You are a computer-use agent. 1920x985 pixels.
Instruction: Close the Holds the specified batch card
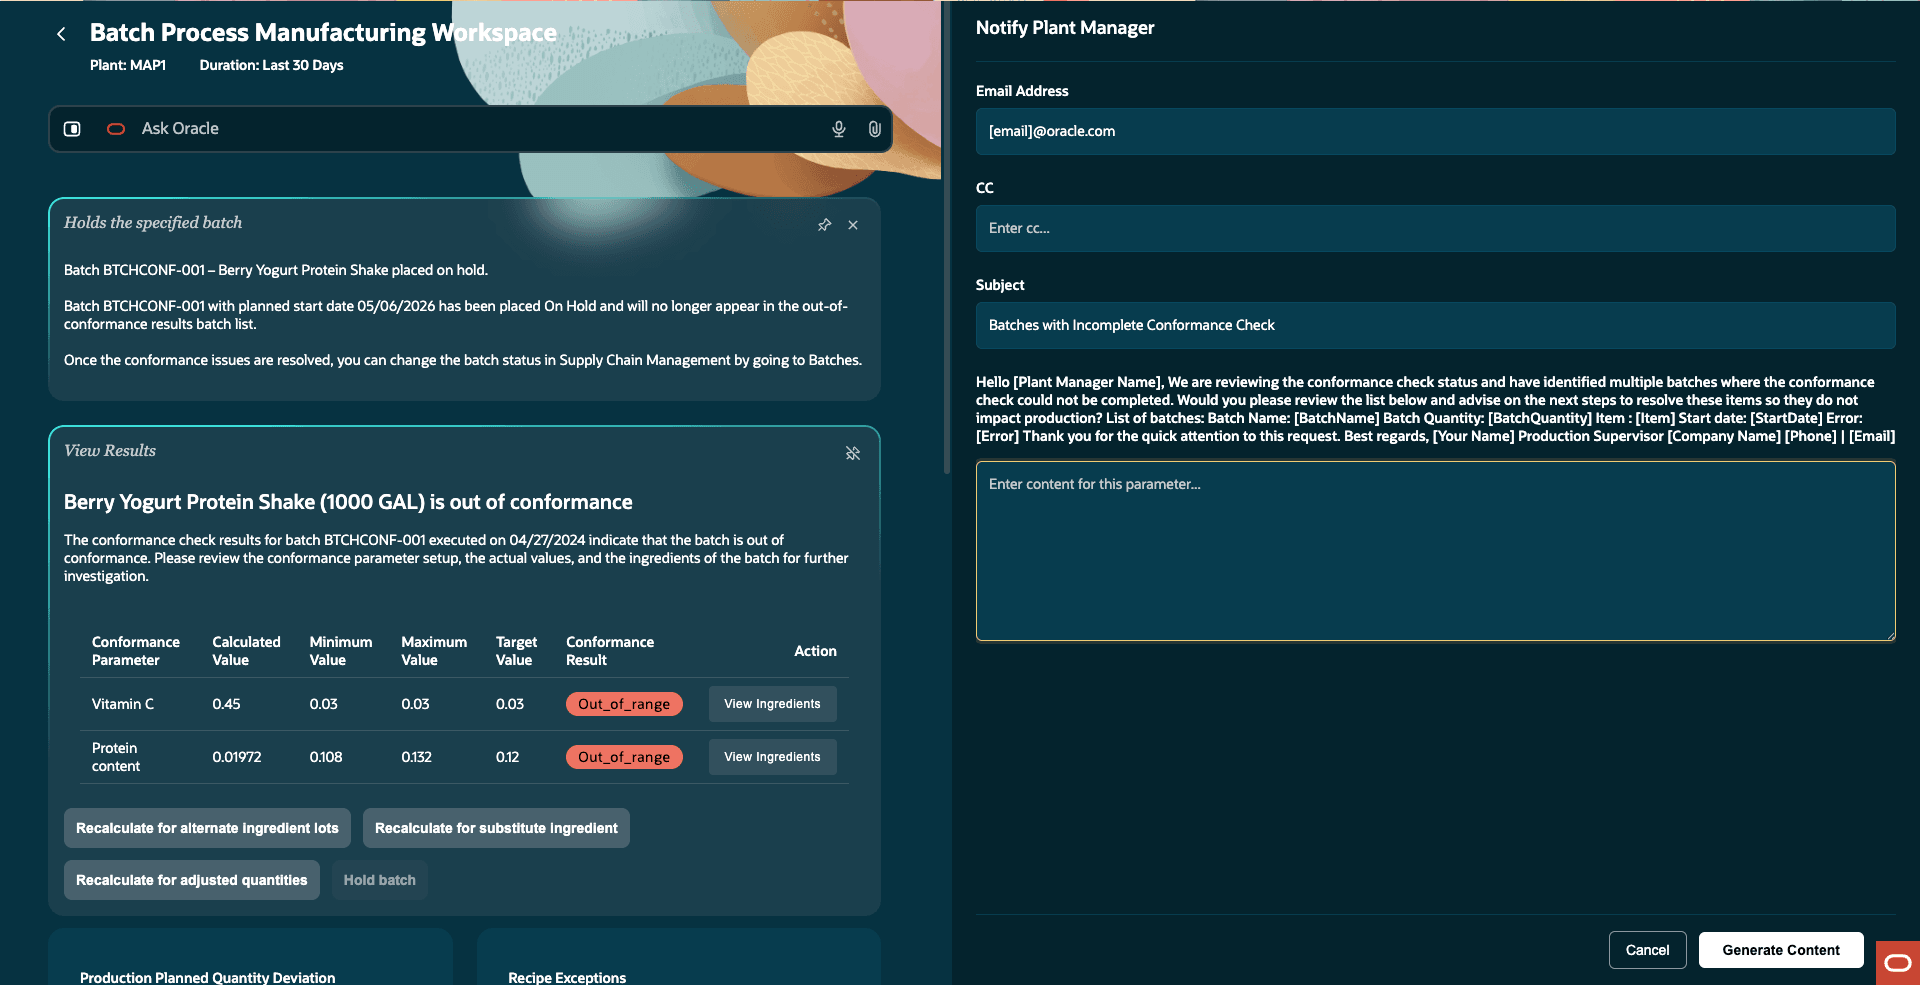(853, 225)
